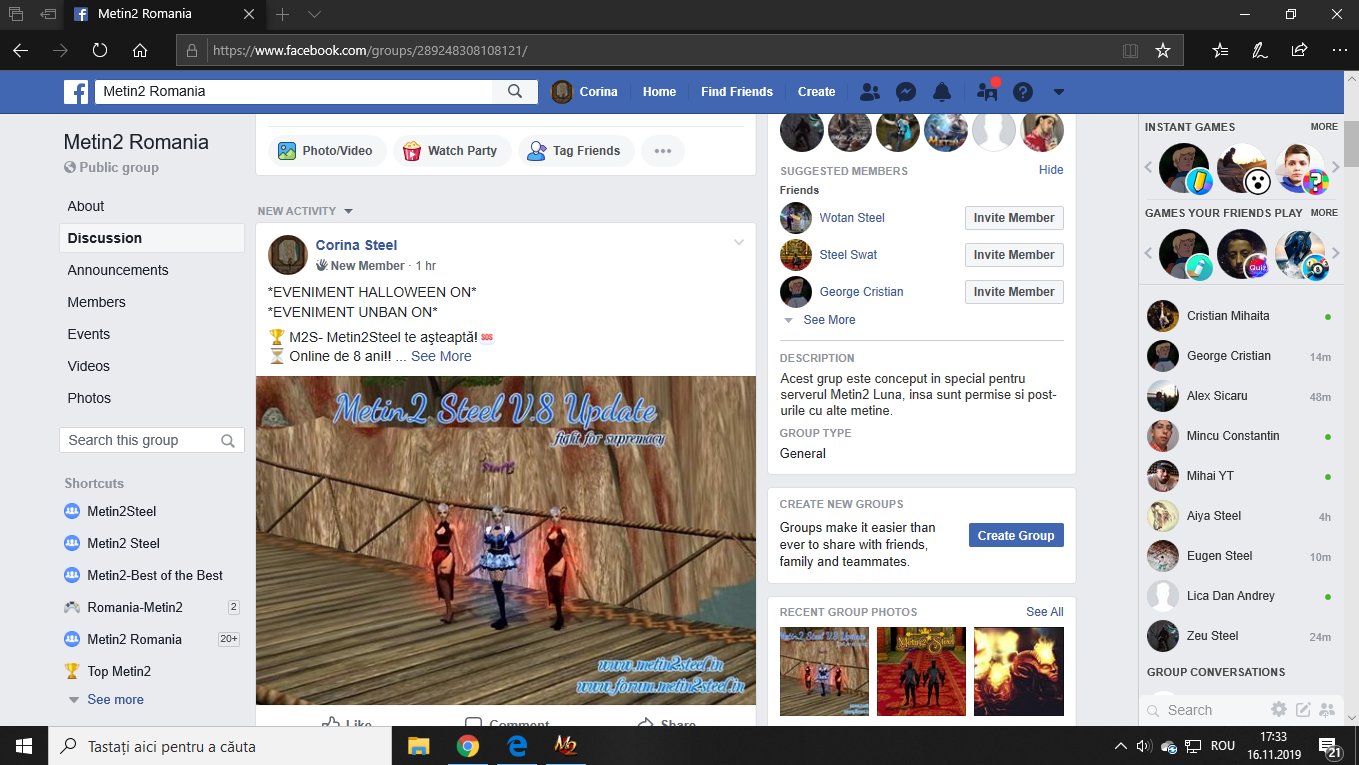The width and height of the screenshot is (1359, 765).
Task: Open Notifications bell icon
Action: [x=942, y=92]
